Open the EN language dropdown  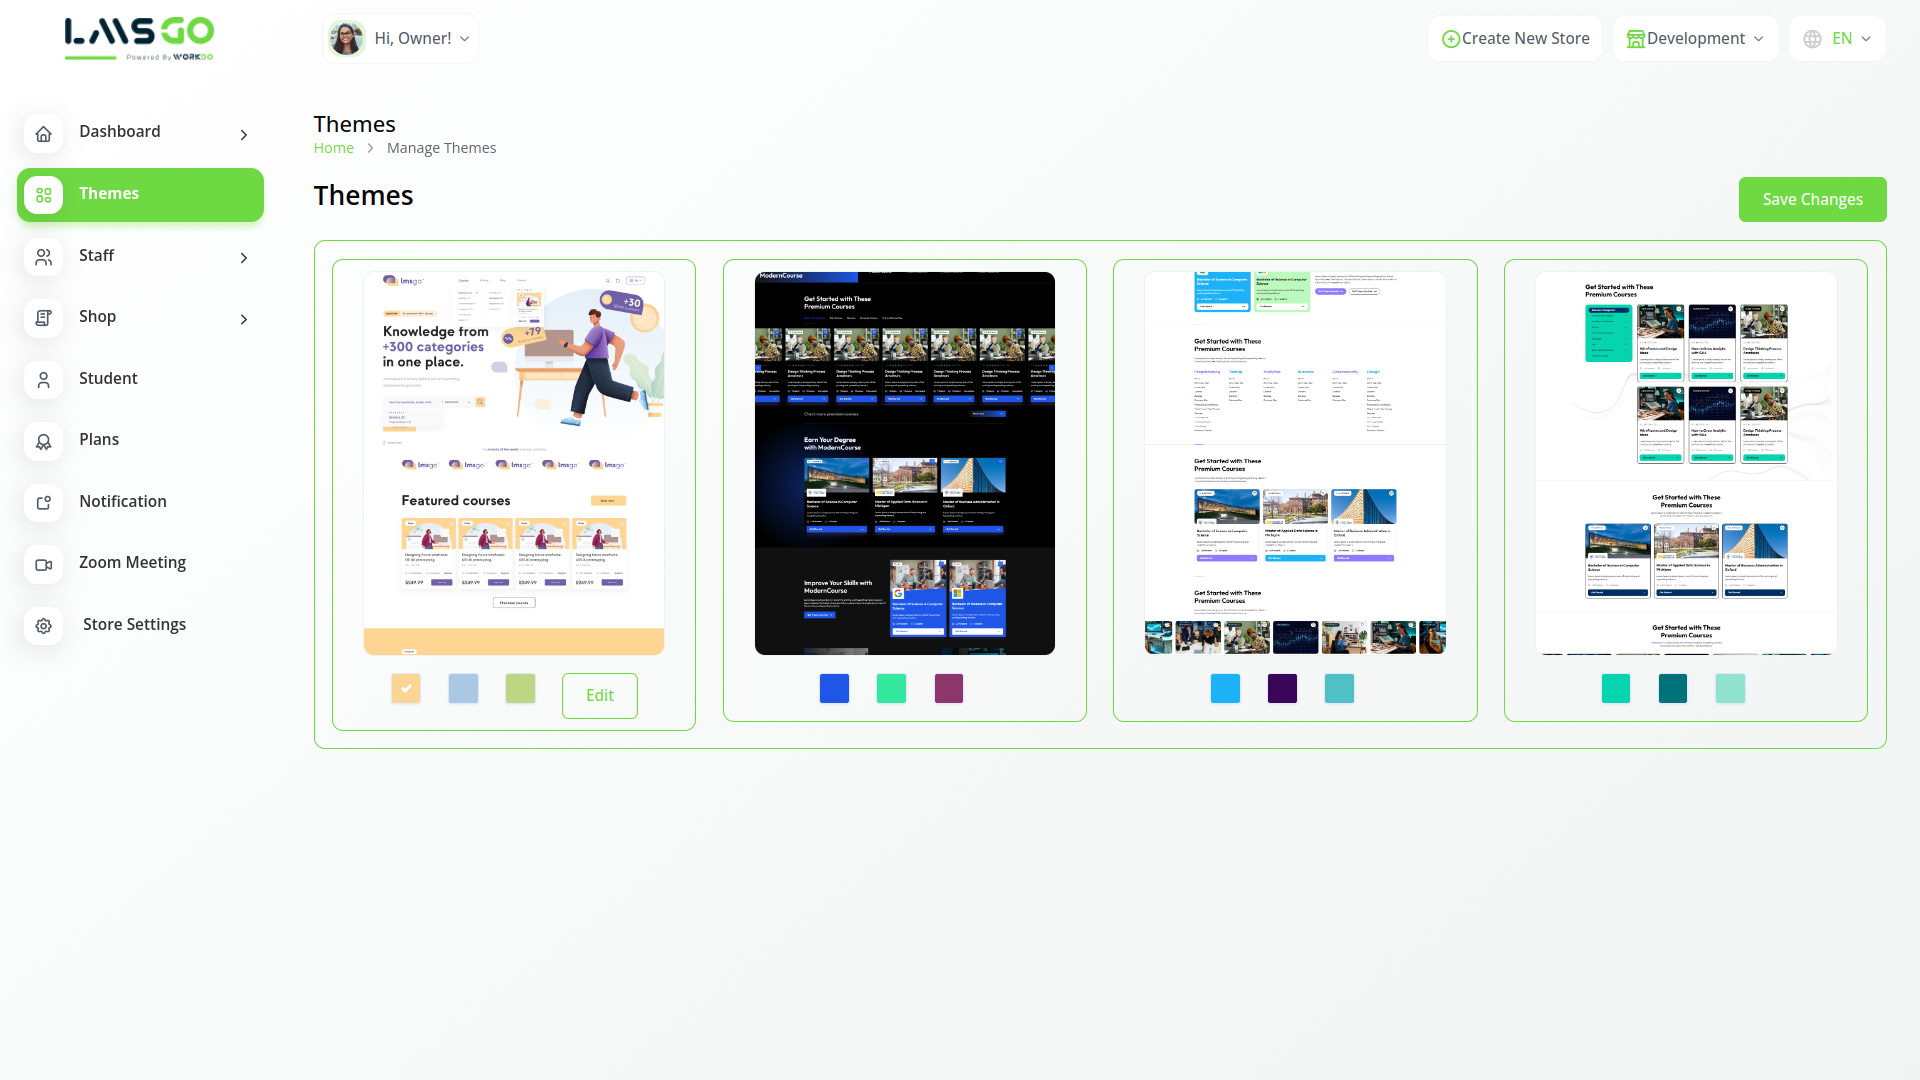click(x=1837, y=39)
